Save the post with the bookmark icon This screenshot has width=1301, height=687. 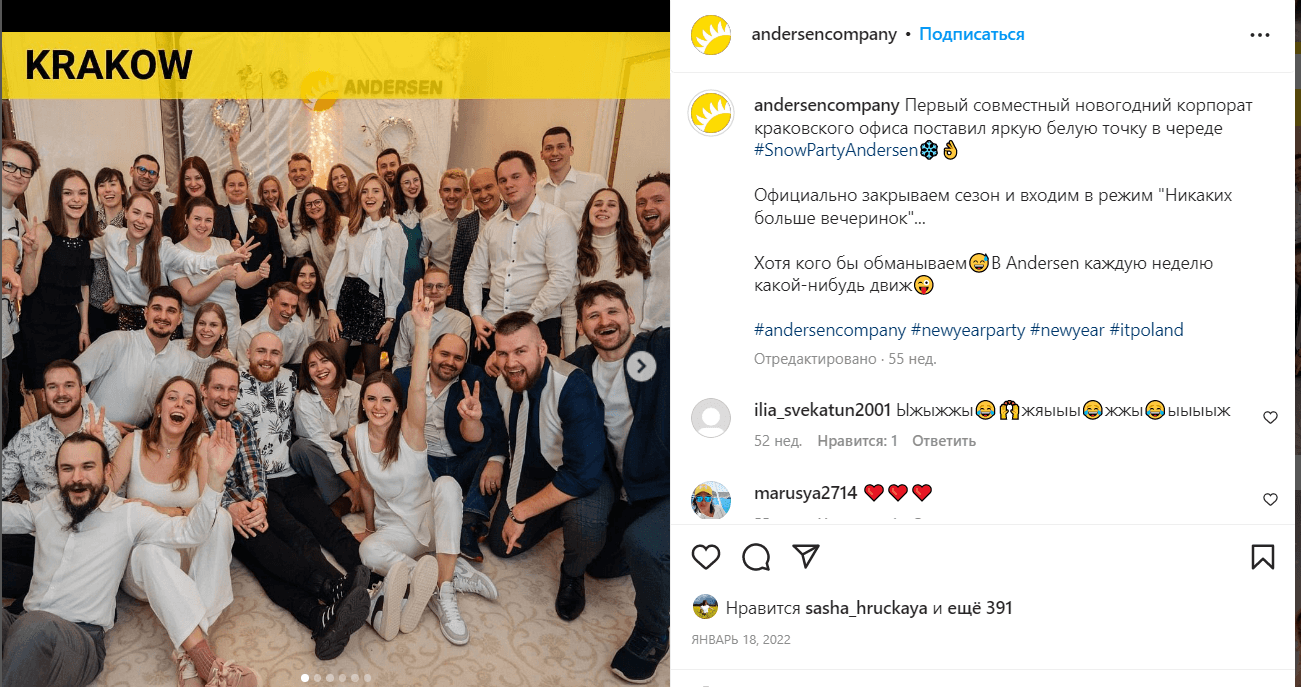coord(1263,557)
